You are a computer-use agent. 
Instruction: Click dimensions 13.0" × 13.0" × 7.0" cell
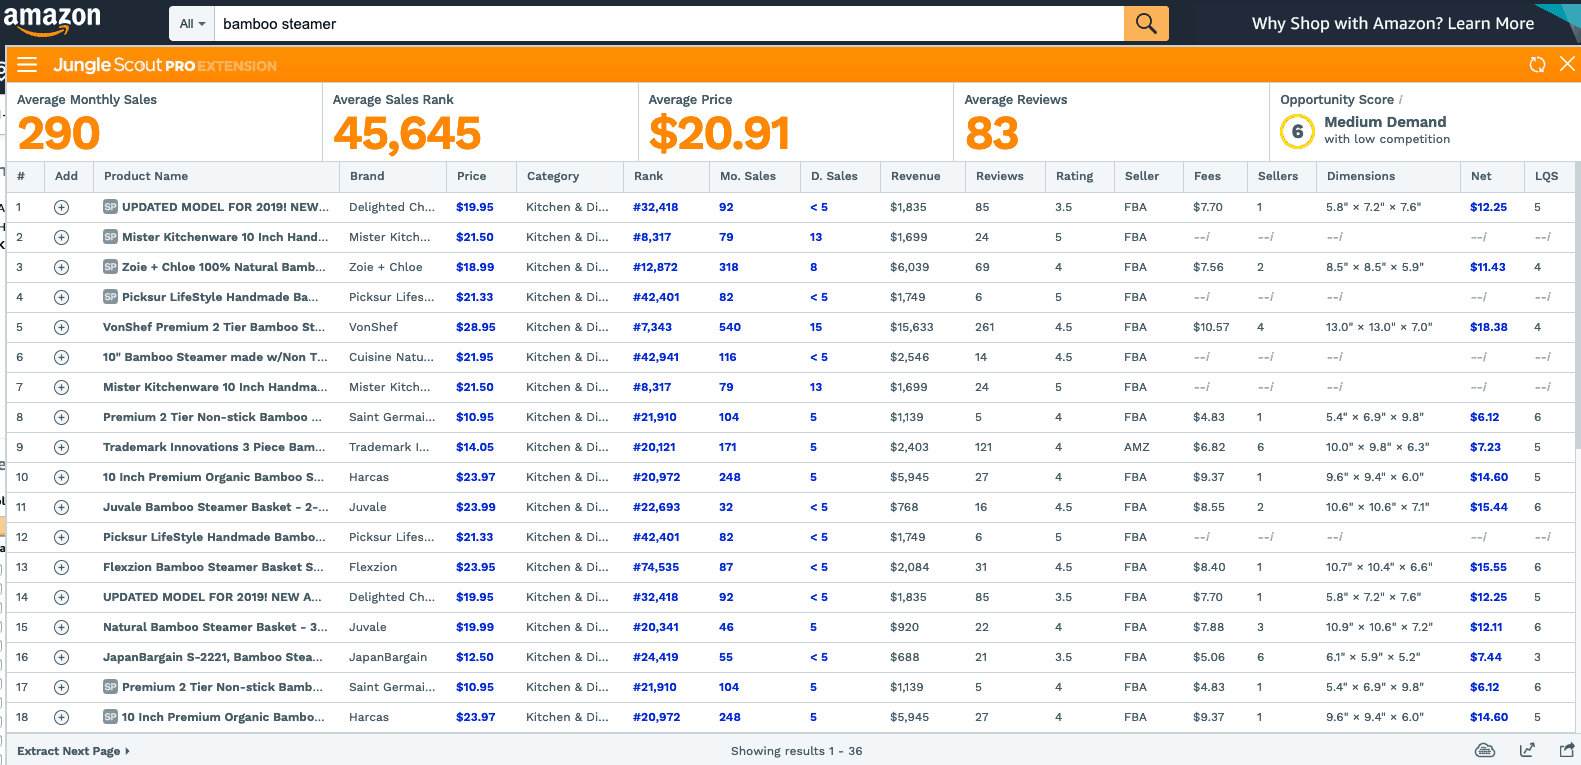1379,327
